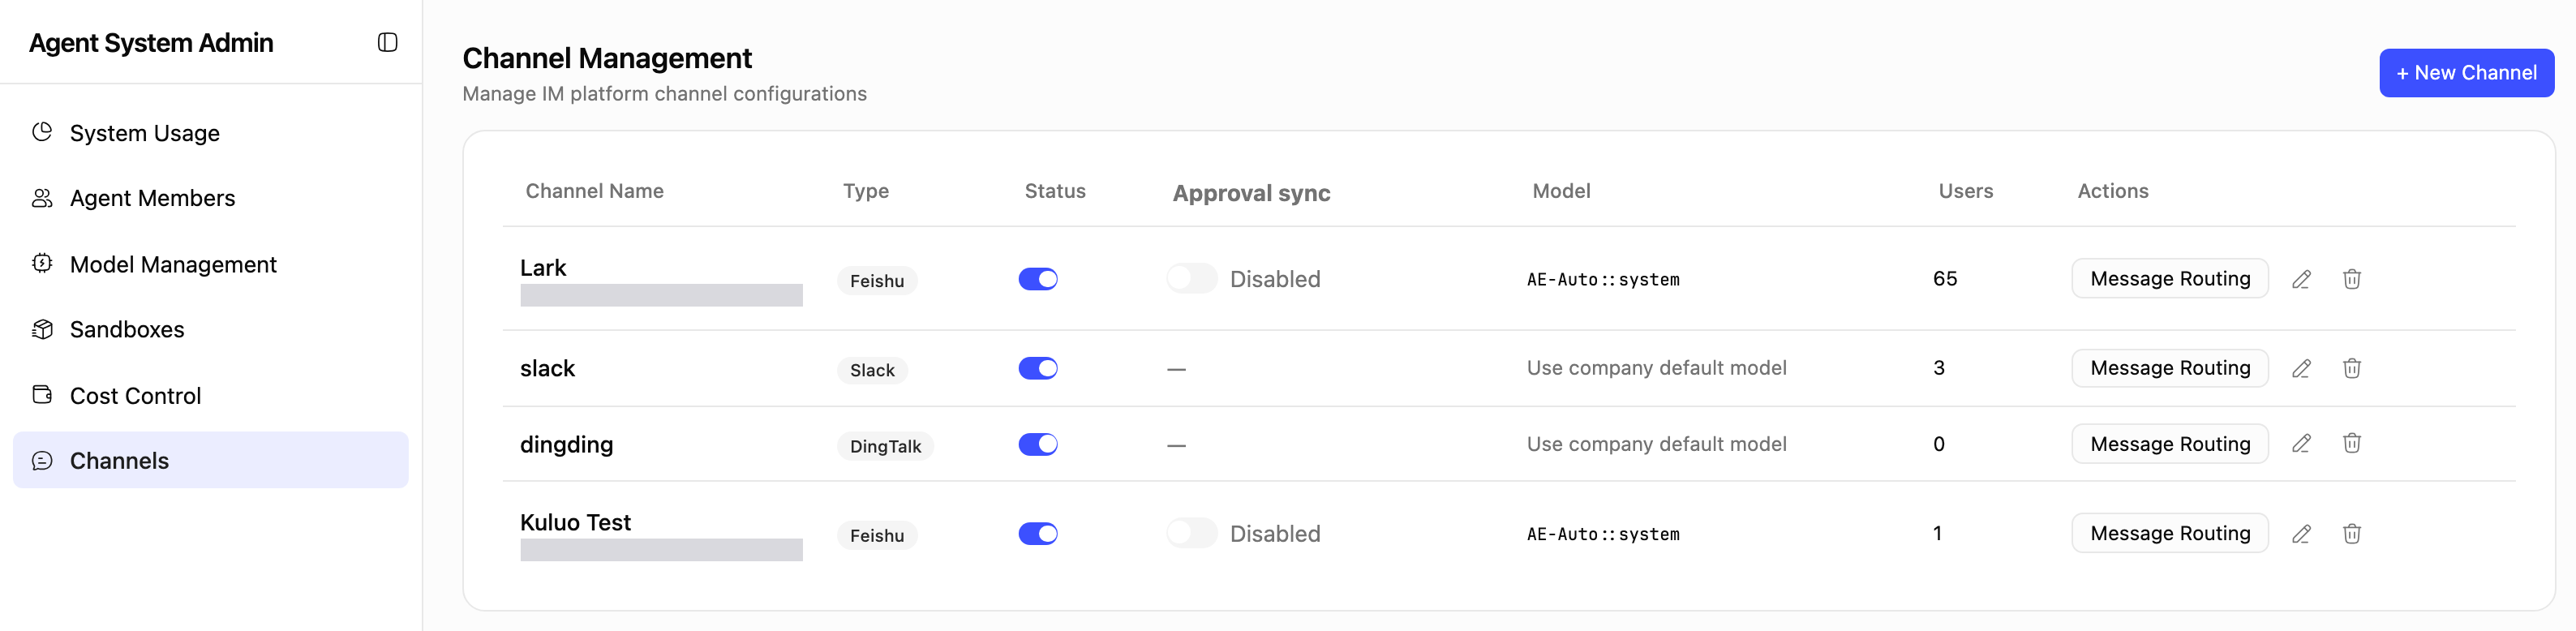Click the Channels chat bubble icon
The image size is (2576, 631).
[x=42, y=460]
